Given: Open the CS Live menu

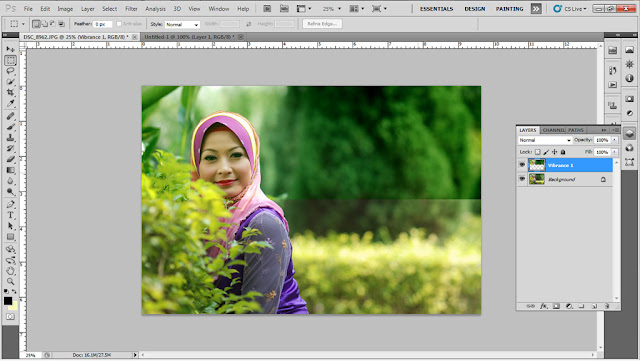Looking at the screenshot, I should pos(570,9).
